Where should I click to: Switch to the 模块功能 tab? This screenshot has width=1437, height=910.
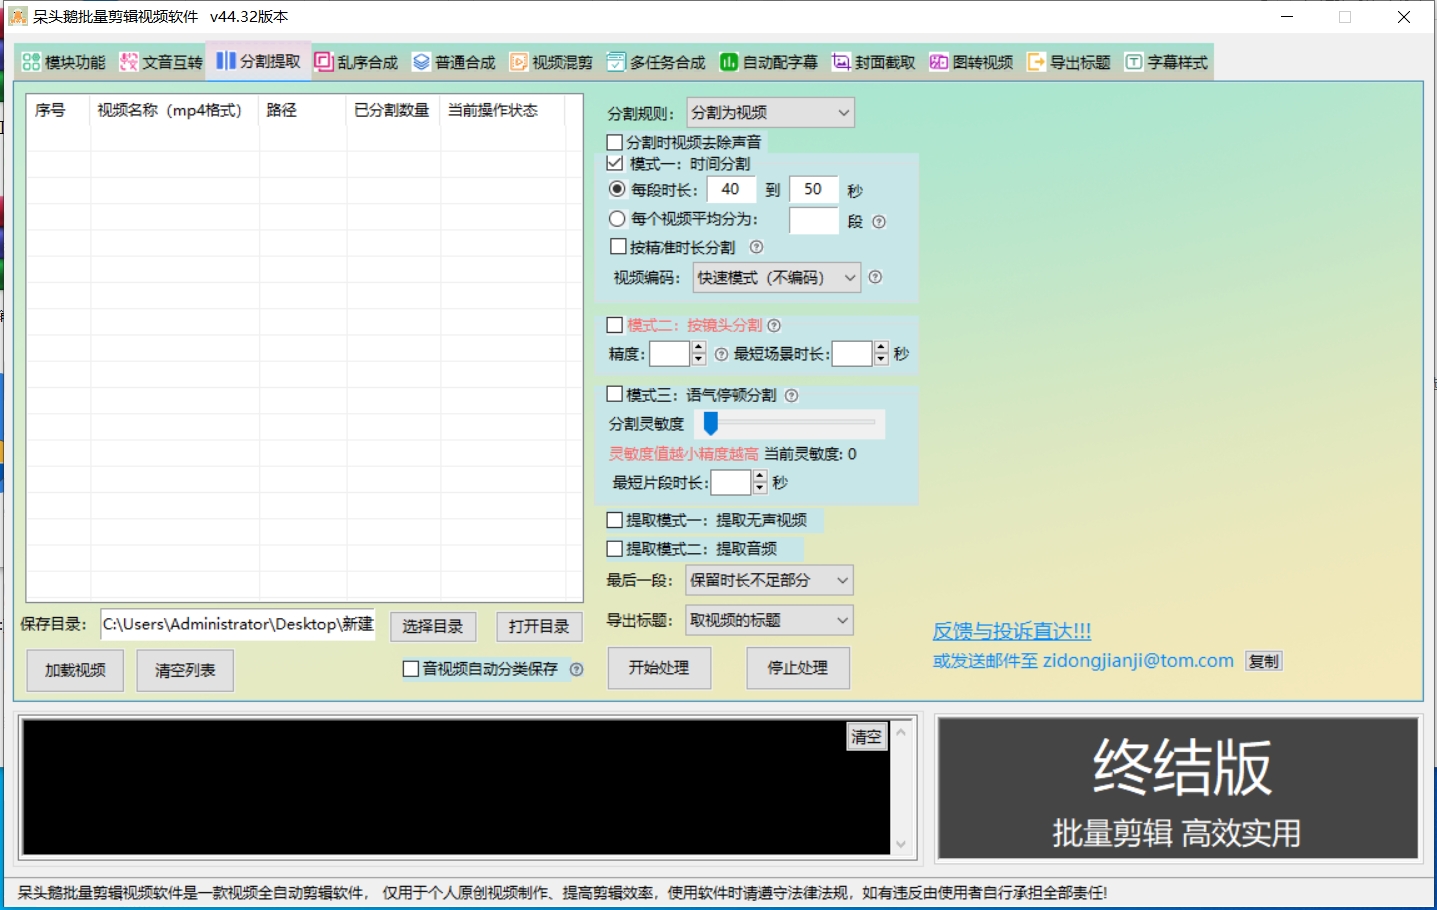[63, 61]
